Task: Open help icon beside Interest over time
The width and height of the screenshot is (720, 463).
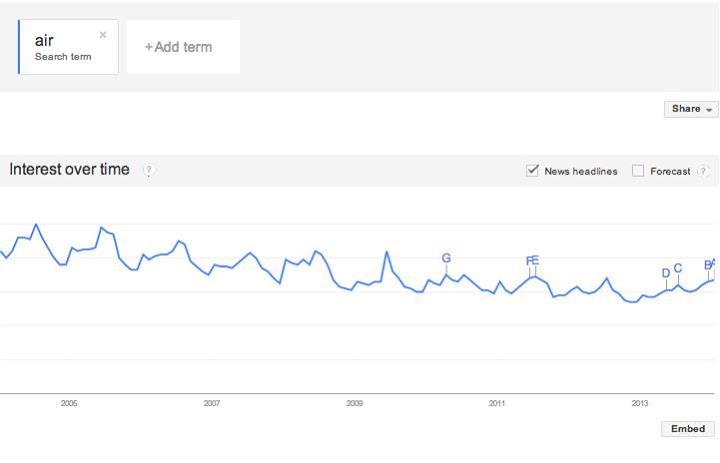Action: click(149, 171)
